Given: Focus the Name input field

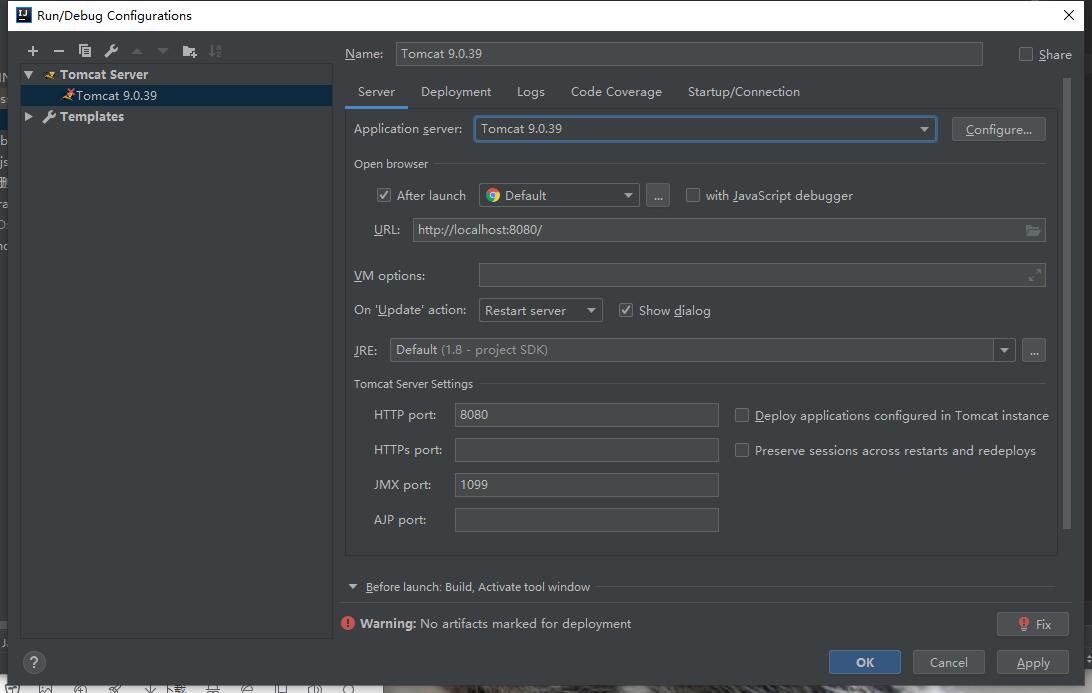Looking at the screenshot, I should pos(689,54).
